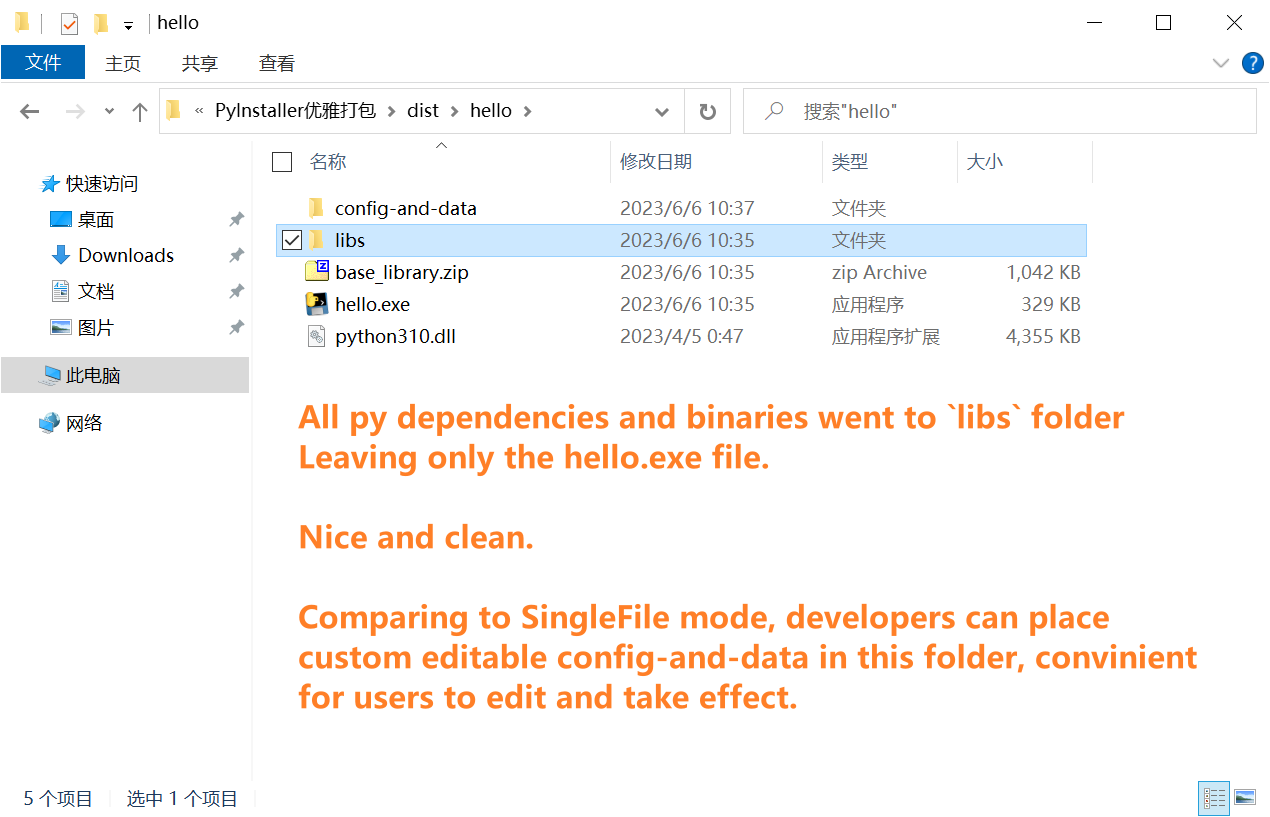Switch to the 查看 ribbon tab
This screenshot has height=817, width=1270.
pyautogui.click(x=276, y=63)
